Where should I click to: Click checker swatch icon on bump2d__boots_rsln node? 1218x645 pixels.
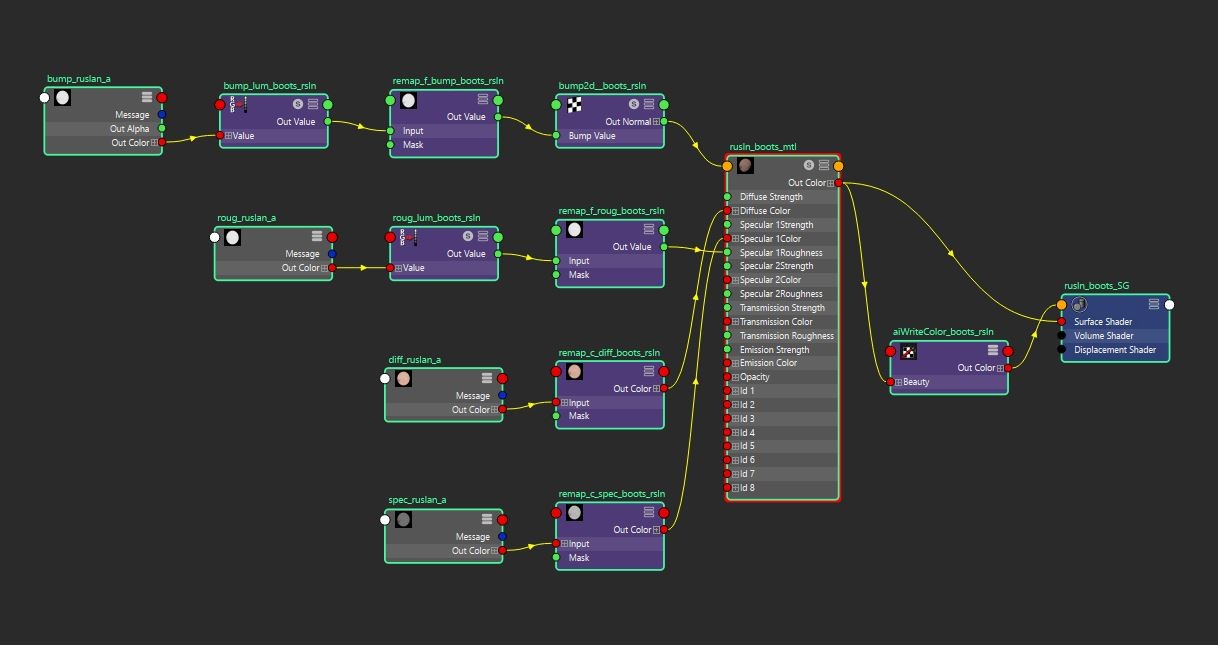point(574,104)
